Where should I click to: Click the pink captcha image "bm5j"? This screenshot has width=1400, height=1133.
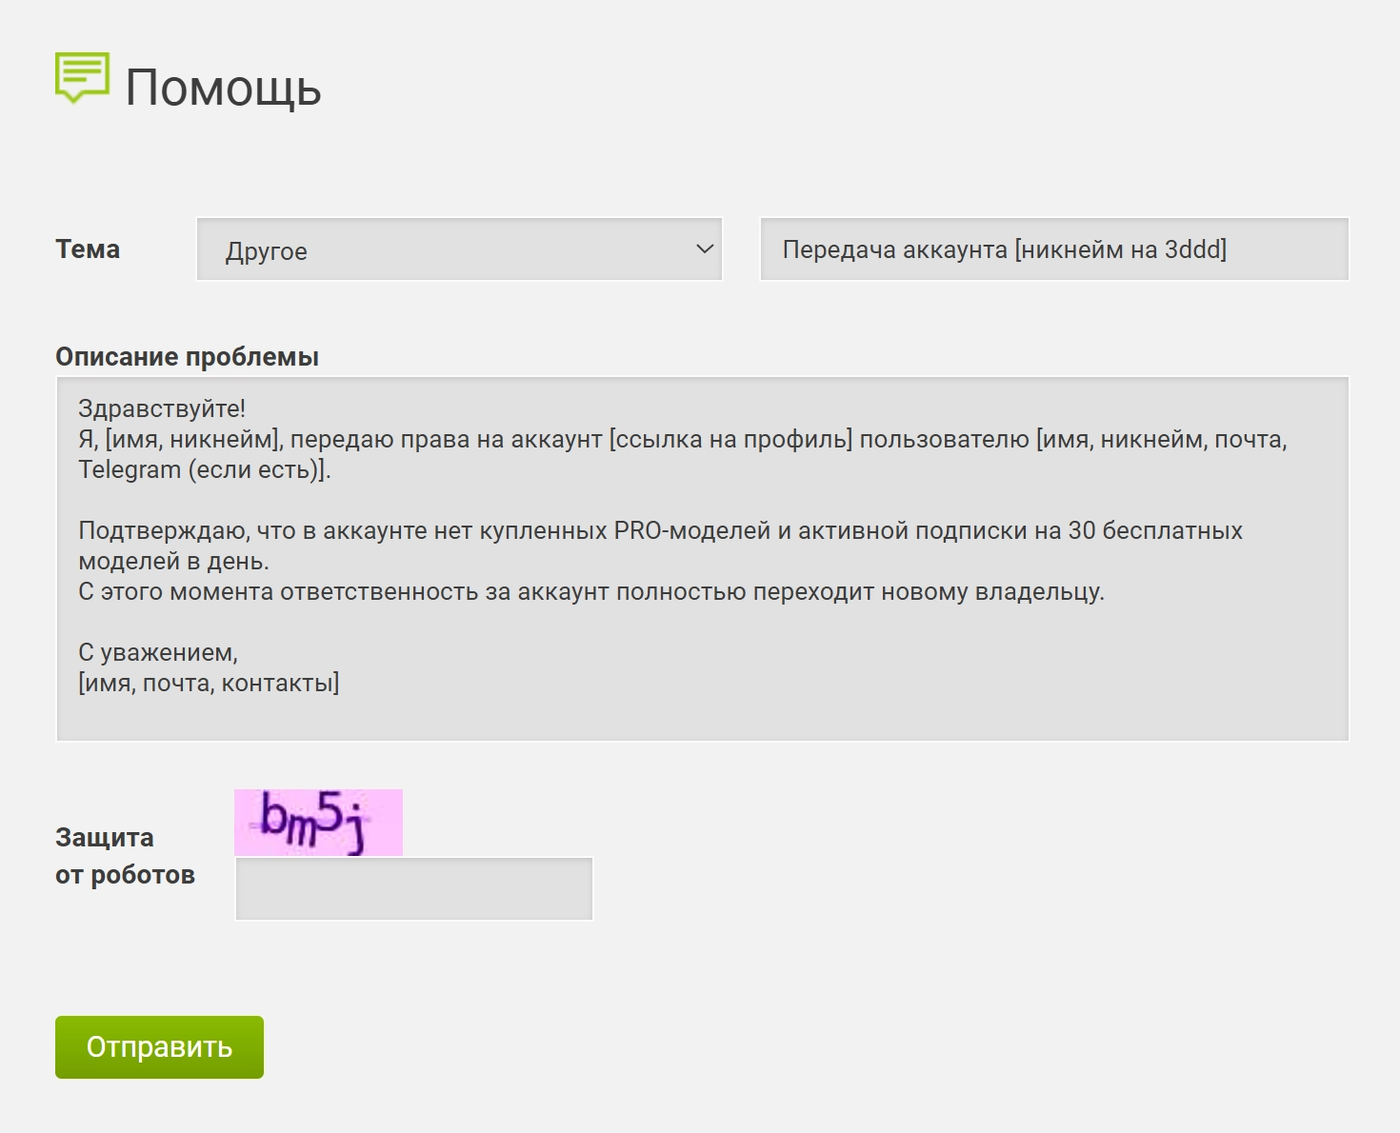[318, 822]
